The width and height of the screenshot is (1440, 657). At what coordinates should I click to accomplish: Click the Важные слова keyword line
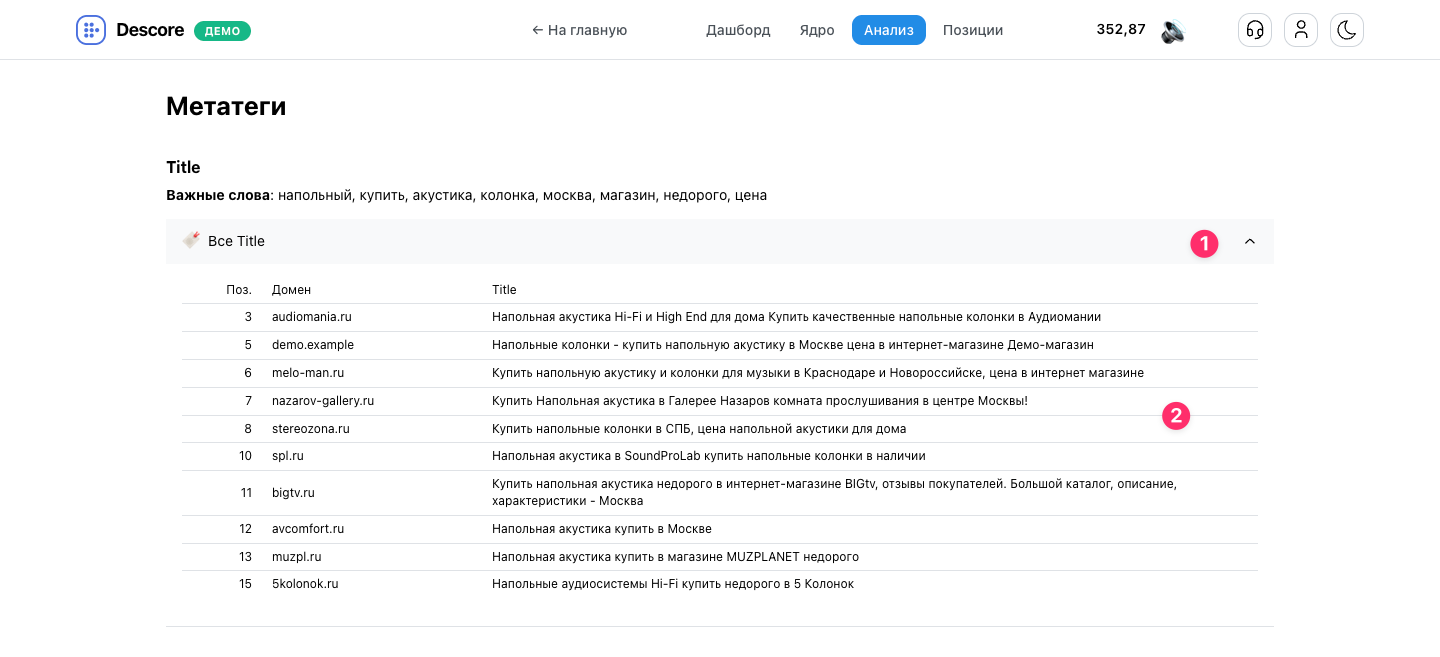pyautogui.click(x=467, y=196)
